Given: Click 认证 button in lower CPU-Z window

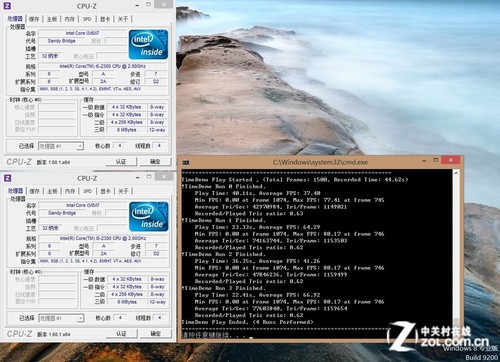Looking at the screenshot, I should tap(121, 334).
